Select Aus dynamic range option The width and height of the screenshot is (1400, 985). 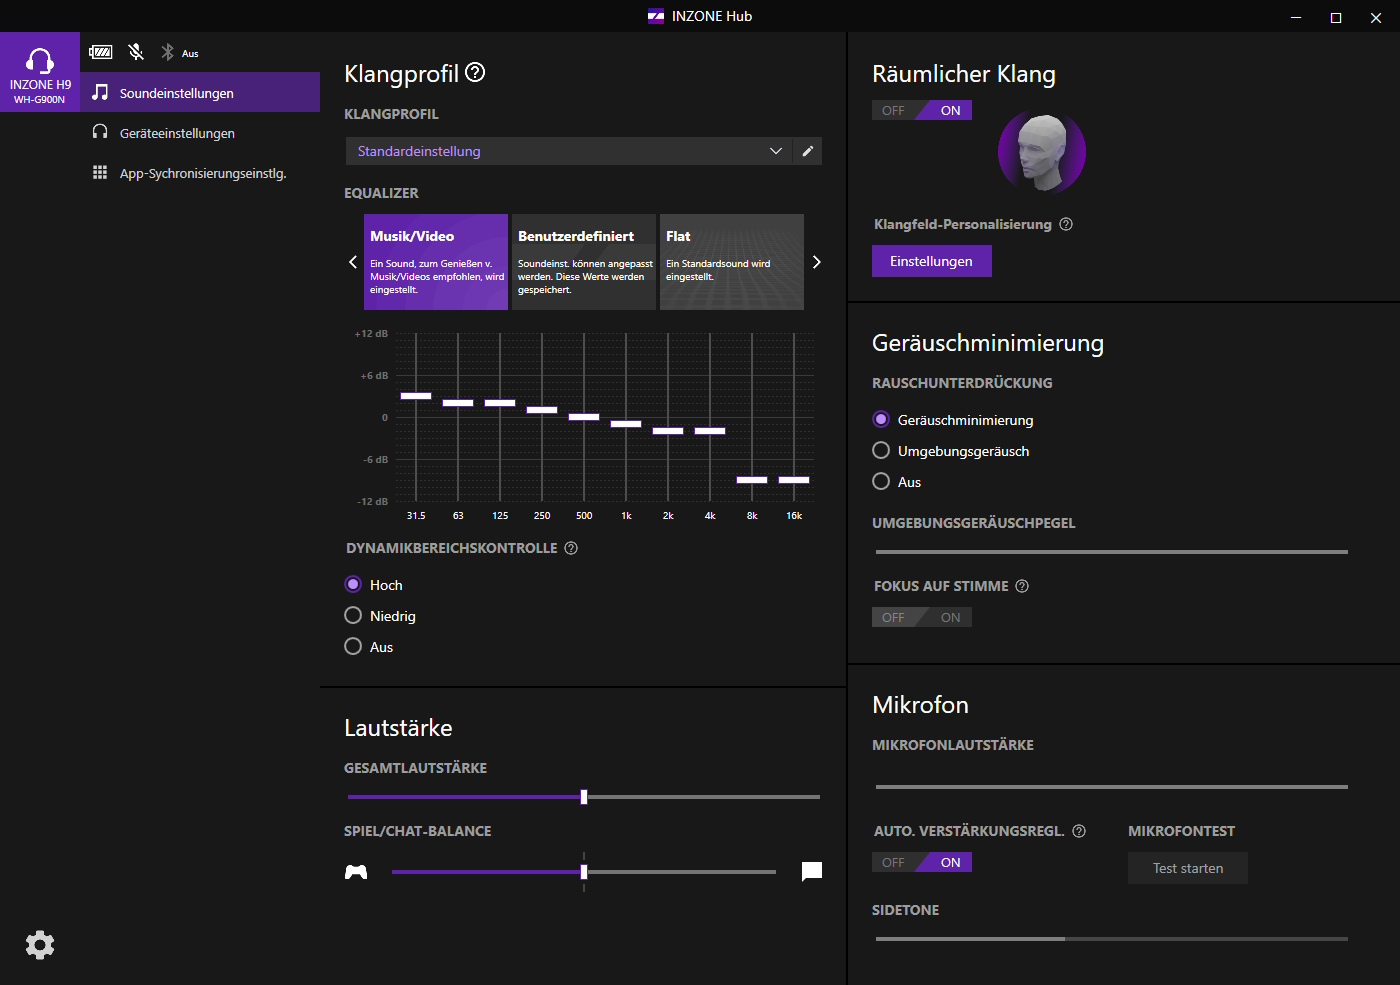pyautogui.click(x=369, y=646)
